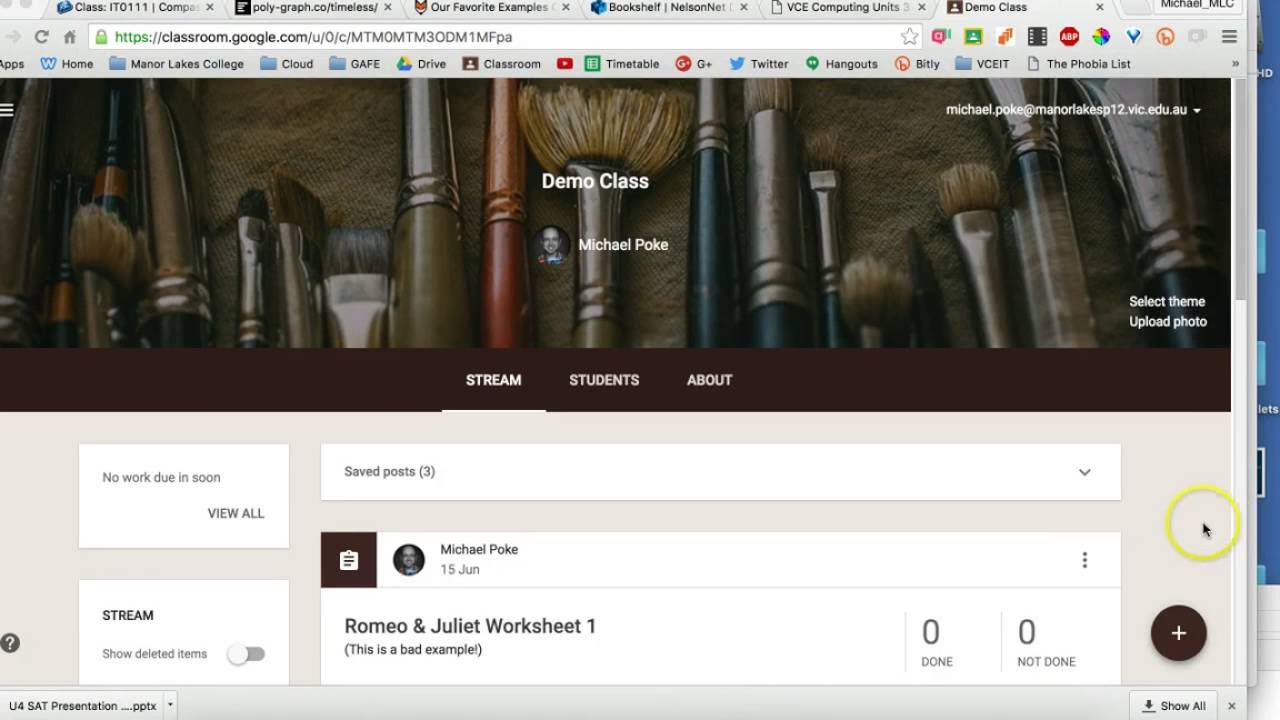Switch to the STUDENTS tab
The image size is (1280, 720).
(604, 380)
